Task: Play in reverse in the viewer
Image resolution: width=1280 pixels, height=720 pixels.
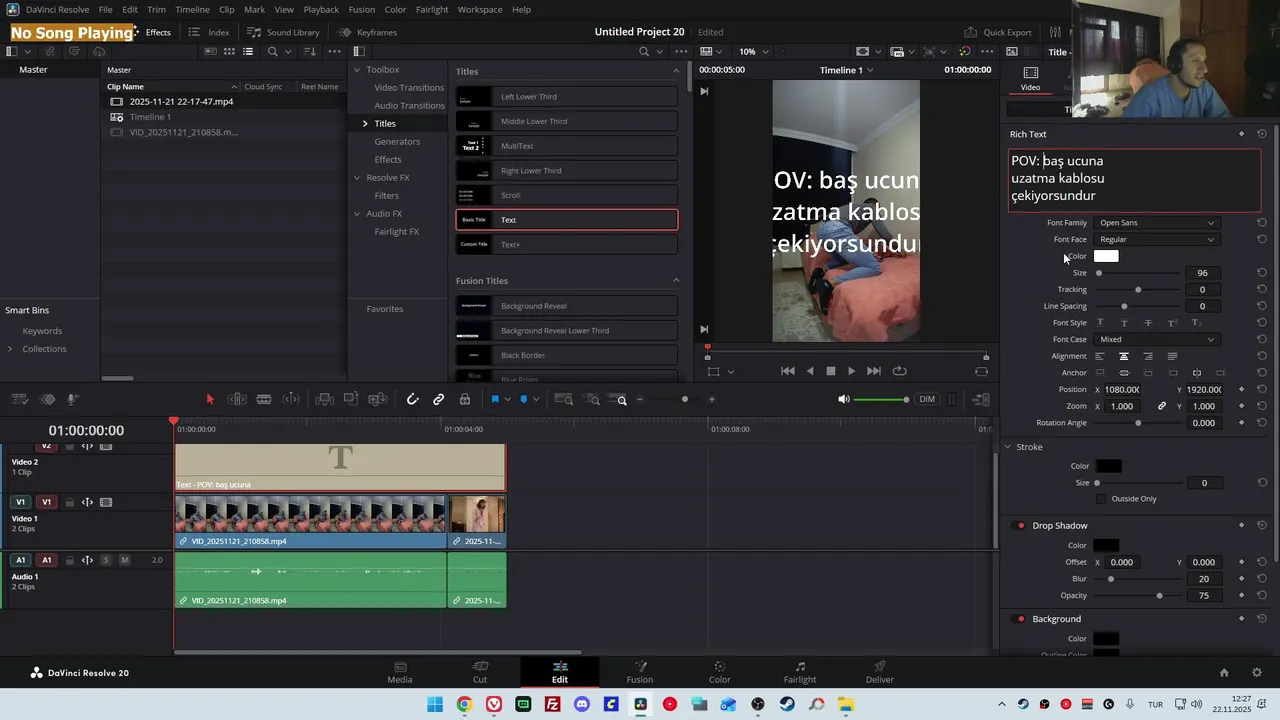Action: [810, 371]
